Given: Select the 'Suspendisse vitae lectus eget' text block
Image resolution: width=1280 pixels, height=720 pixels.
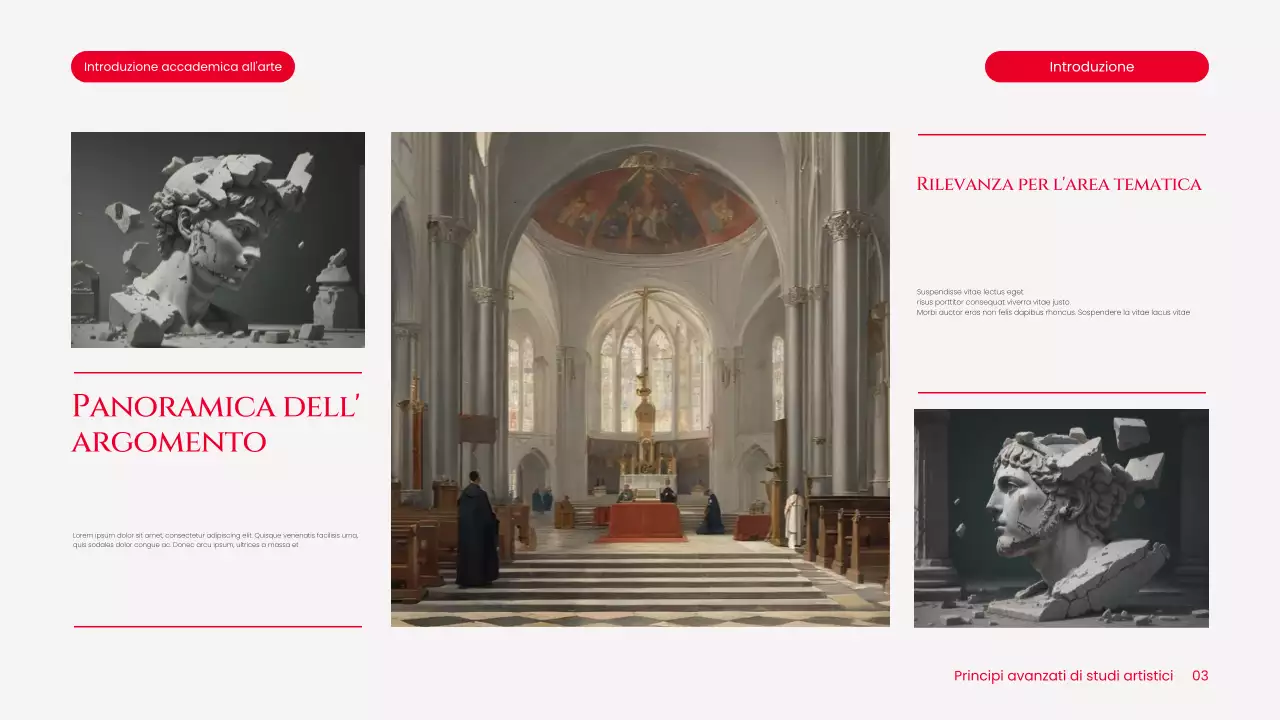Looking at the screenshot, I should [1053, 302].
